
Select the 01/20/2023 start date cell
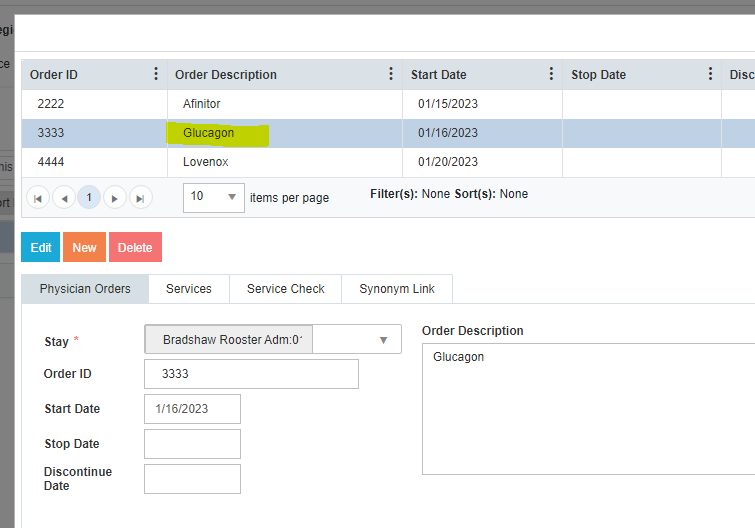482,162
